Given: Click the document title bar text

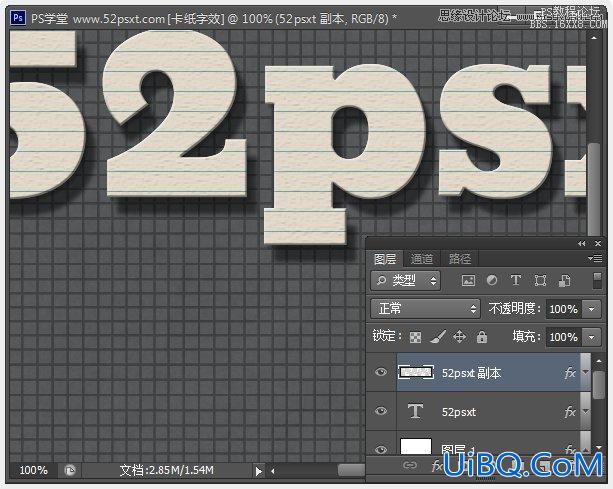Looking at the screenshot, I should pyautogui.click(x=213, y=18).
